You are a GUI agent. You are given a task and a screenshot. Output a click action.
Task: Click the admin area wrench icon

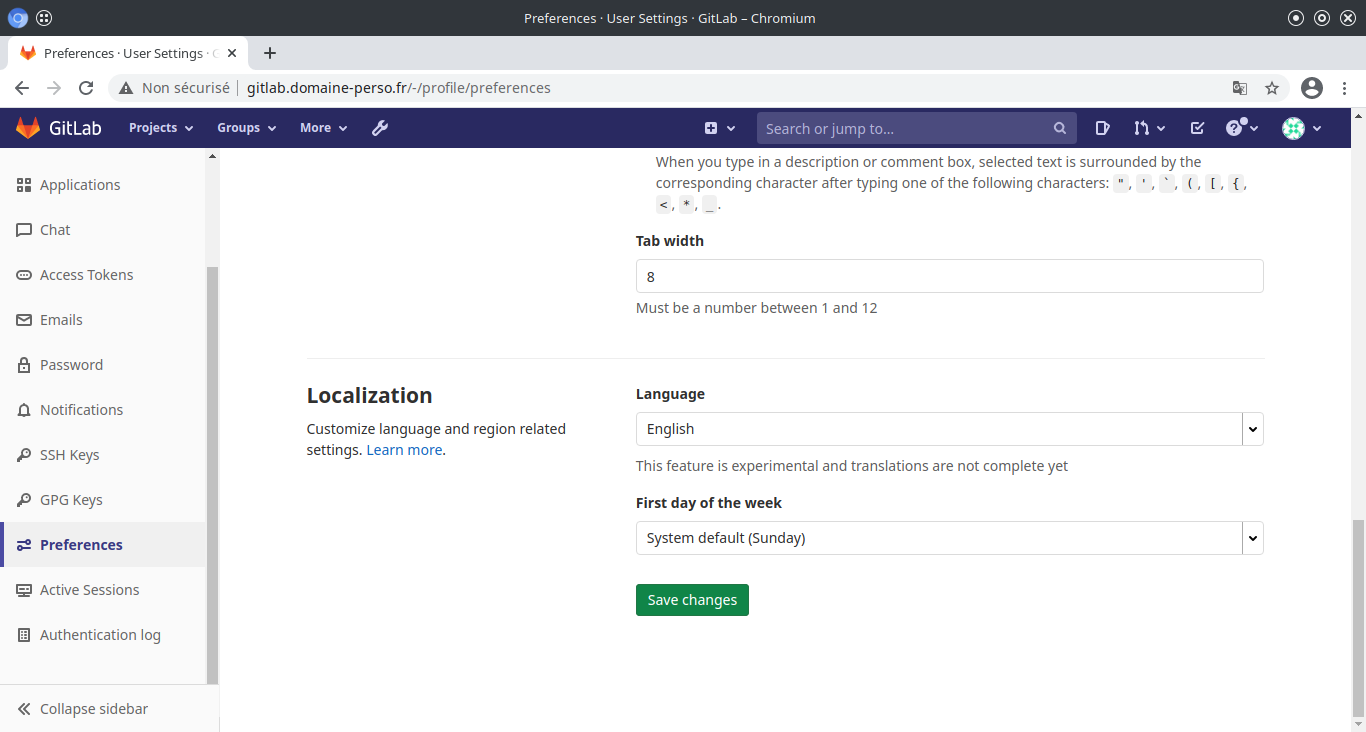[380, 128]
